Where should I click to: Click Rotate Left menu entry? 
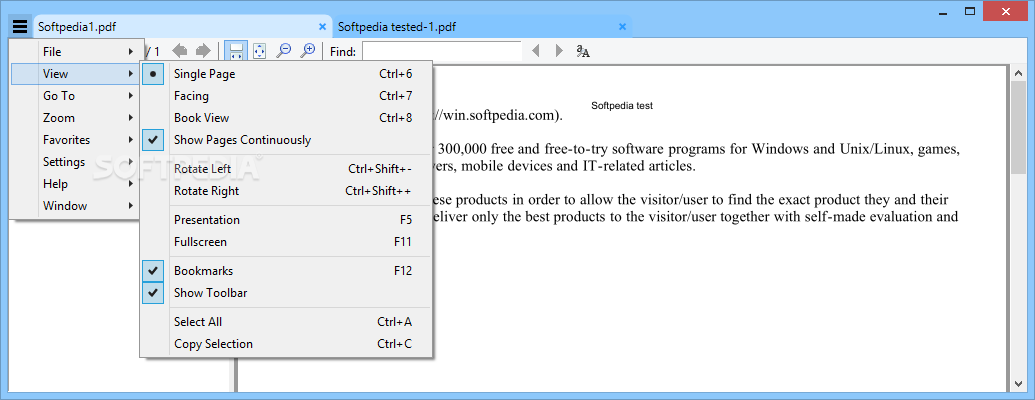[286, 169]
